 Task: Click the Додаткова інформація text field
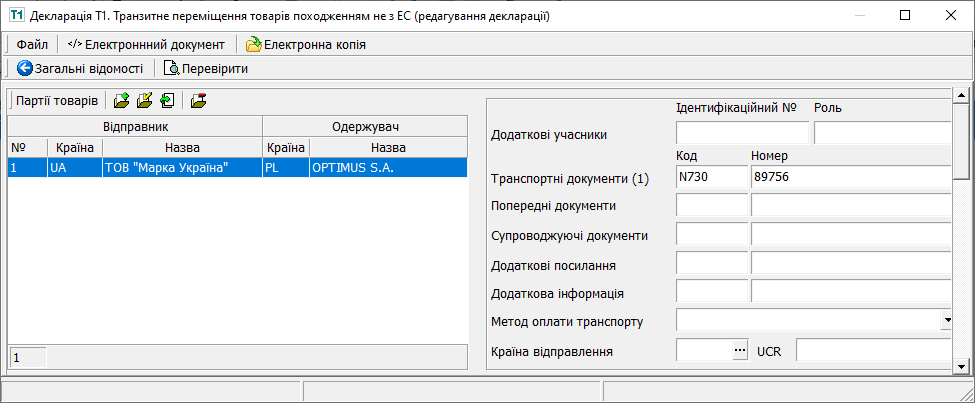(848, 292)
